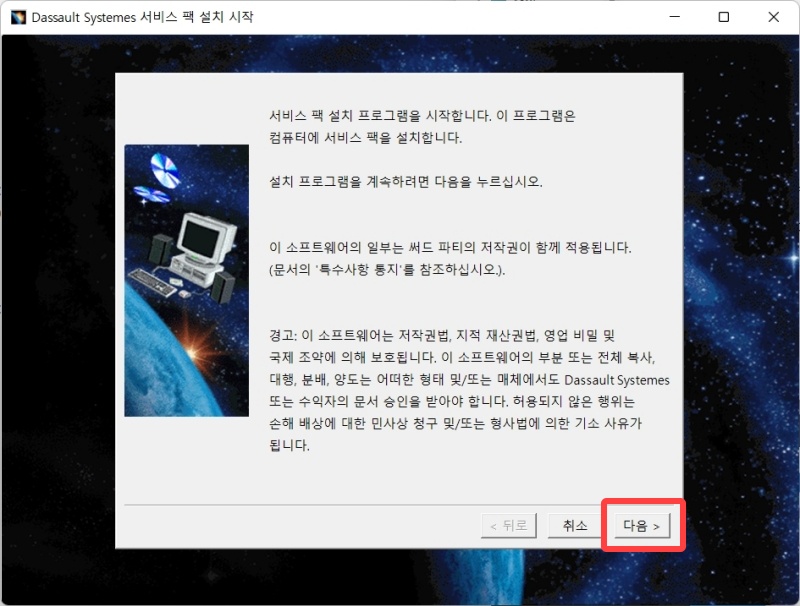This screenshot has width=800, height=606.
Task: Click the line '컴퓨터에 서비스 팩을 설치합니다.'
Action: pyautogui.click(x=365, y=137)
